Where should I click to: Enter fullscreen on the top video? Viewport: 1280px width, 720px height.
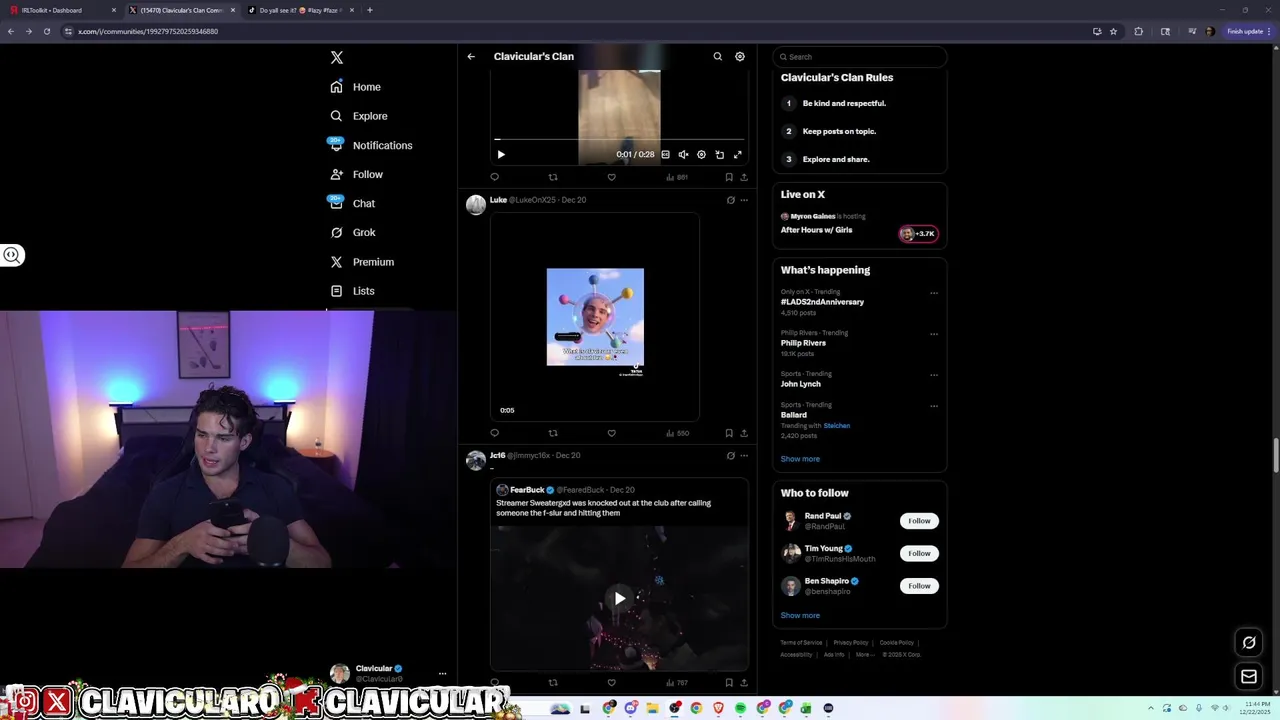(738, 155)
